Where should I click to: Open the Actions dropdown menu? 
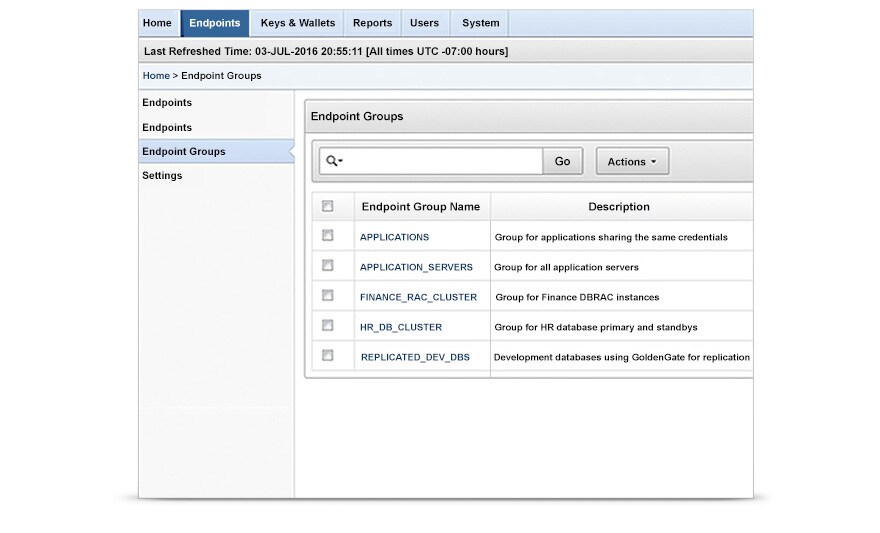pyautogui.click(x=632, y=161)
